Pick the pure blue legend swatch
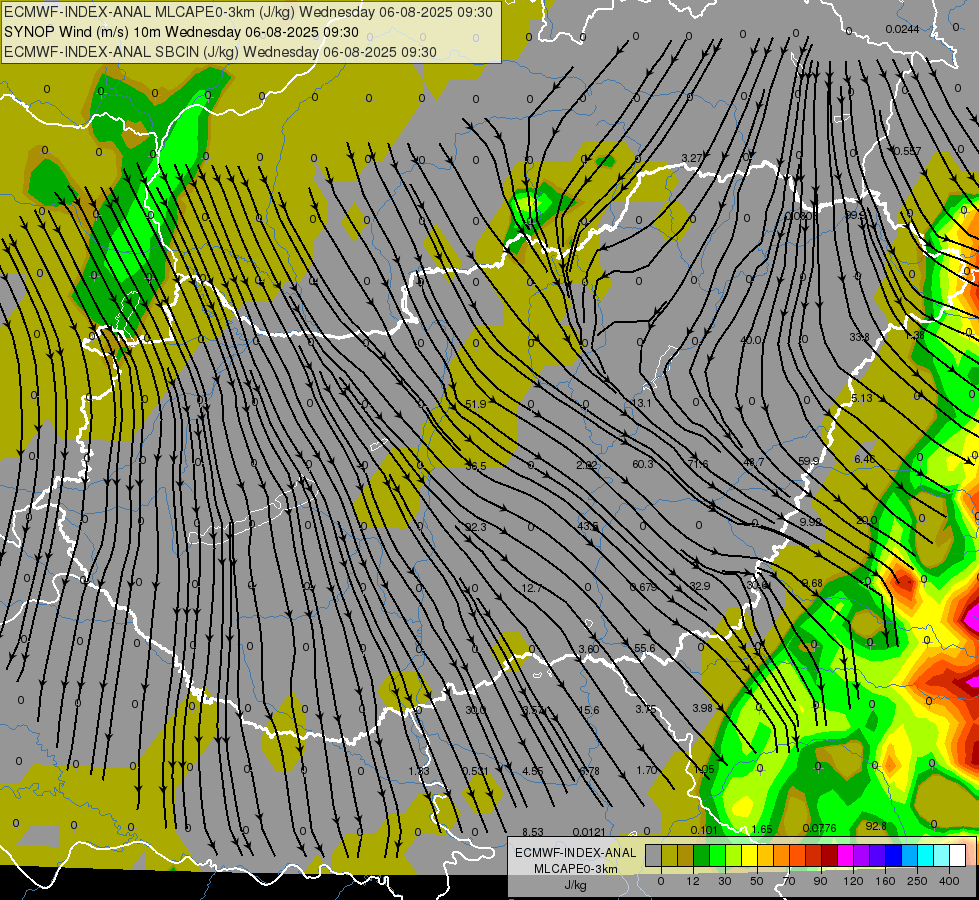This screenshot has height=900, width=979. [893, 855]
